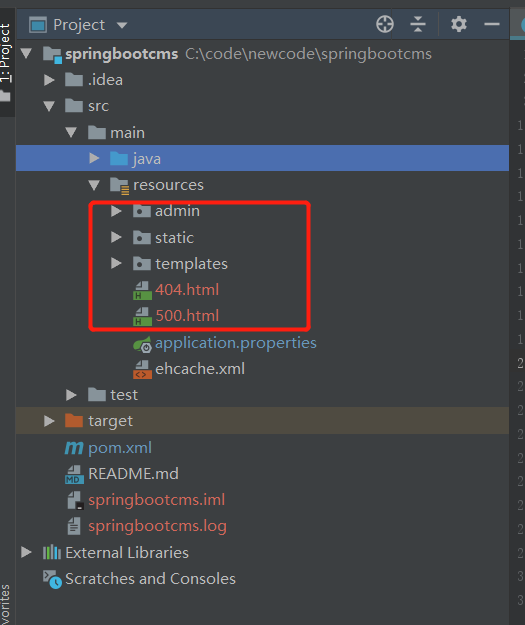Expand the .idea folder arrow
This screenshot has width=525, height=625.
49,80
